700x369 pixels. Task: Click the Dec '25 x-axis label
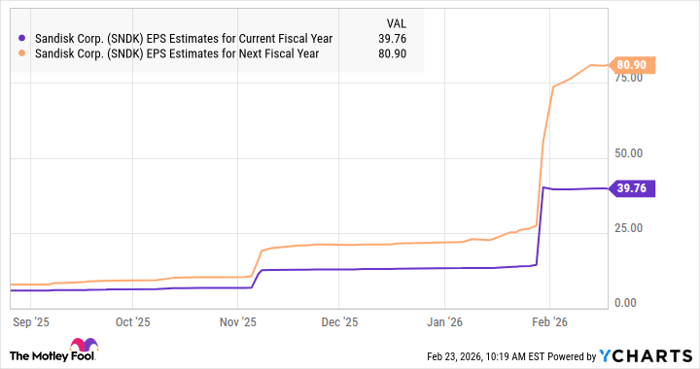click(x=339, y=322)
